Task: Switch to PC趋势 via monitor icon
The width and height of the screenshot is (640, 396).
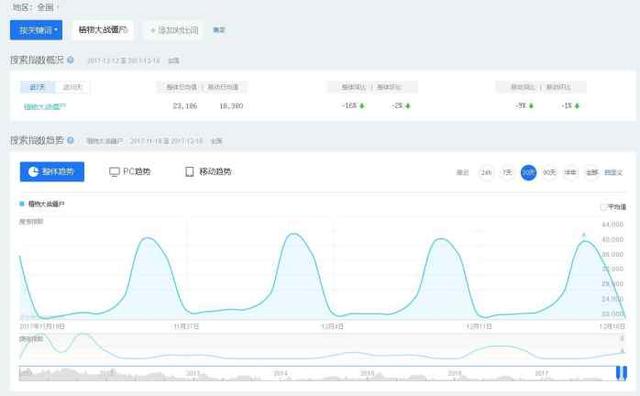Action: 130,171
